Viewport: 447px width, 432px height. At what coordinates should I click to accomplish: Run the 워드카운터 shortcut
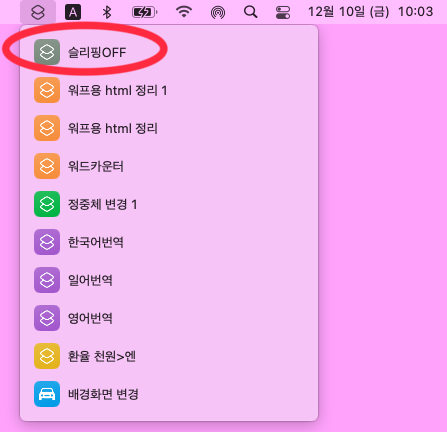(x=169, y=166)
